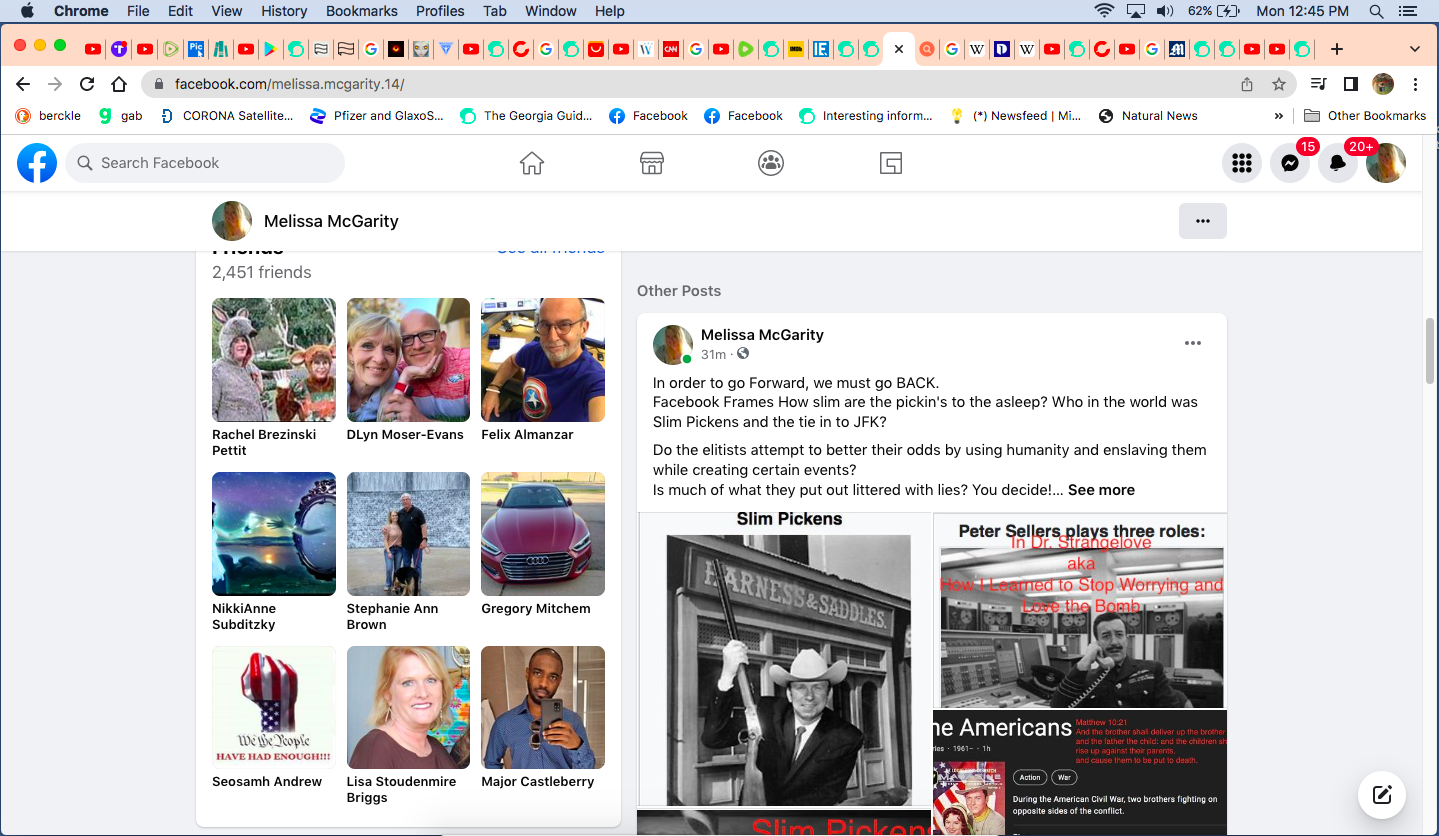
Task: Click Melissa McGarity post author name
Action: [x=762, y=335]
